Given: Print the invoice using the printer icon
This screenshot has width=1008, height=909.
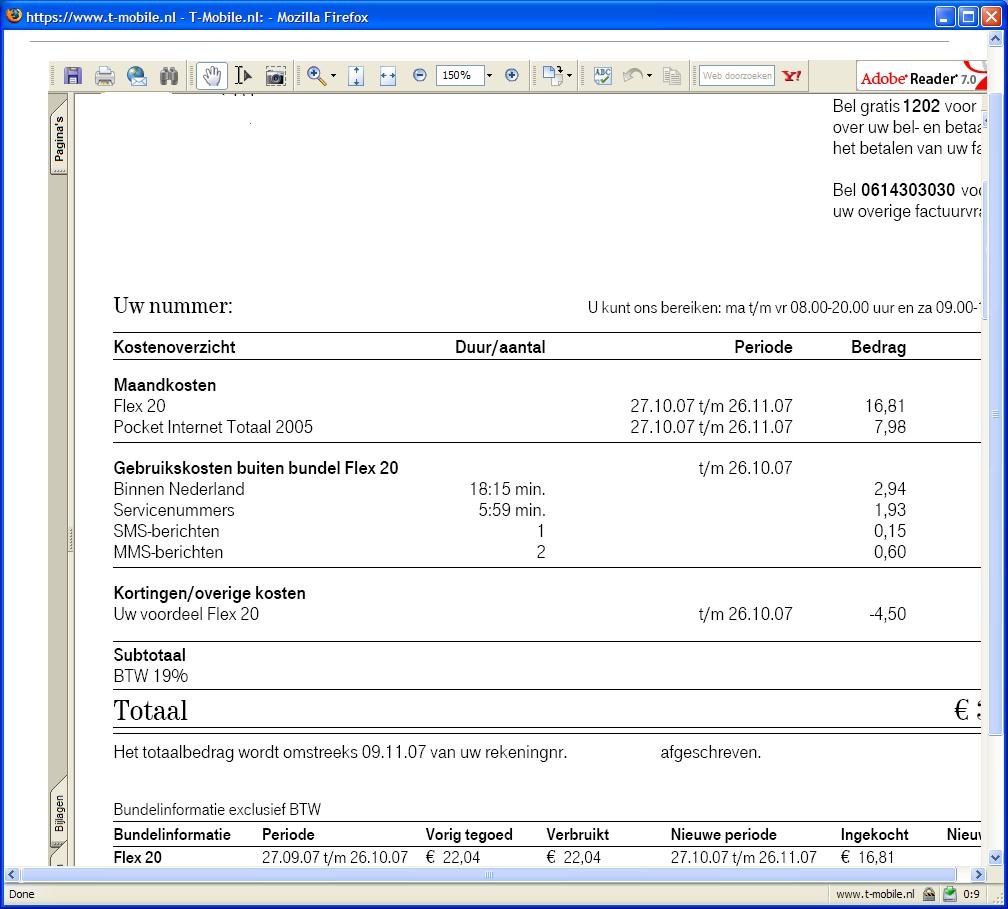Looking at the screenshot, I should point(104,76).
